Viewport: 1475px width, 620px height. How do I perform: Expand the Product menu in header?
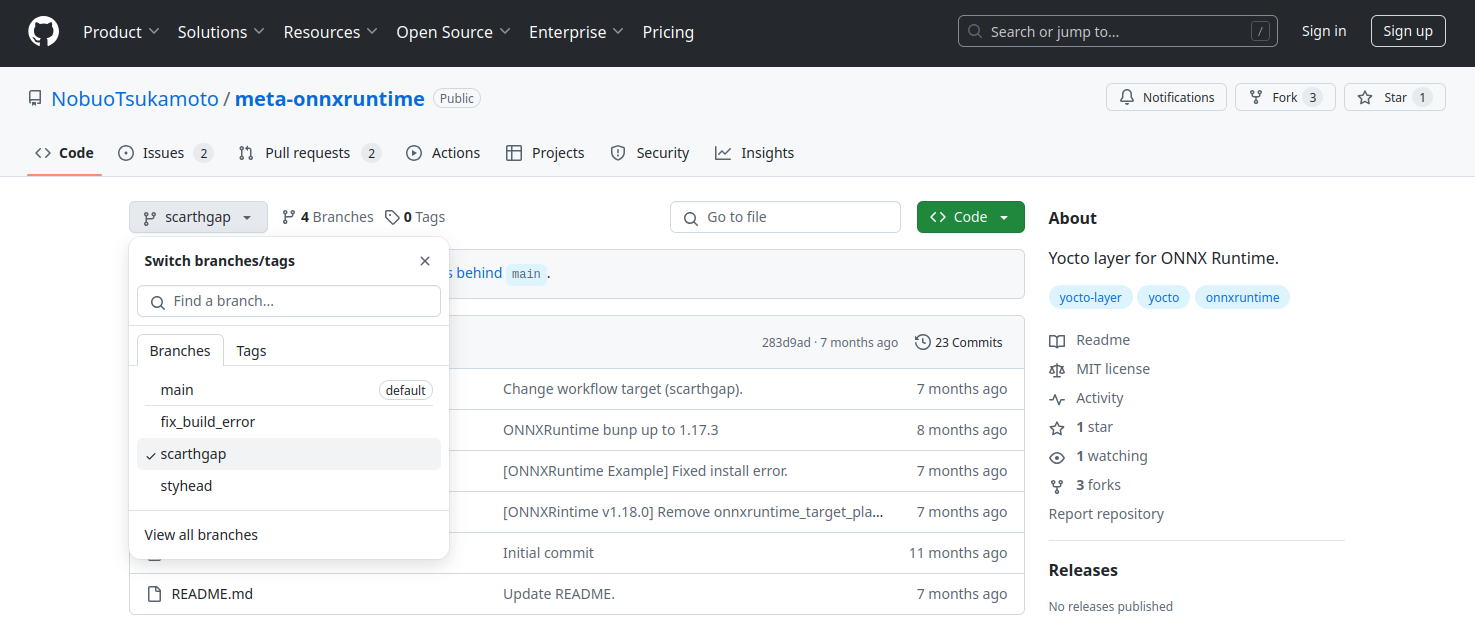[x=121, y=32]
